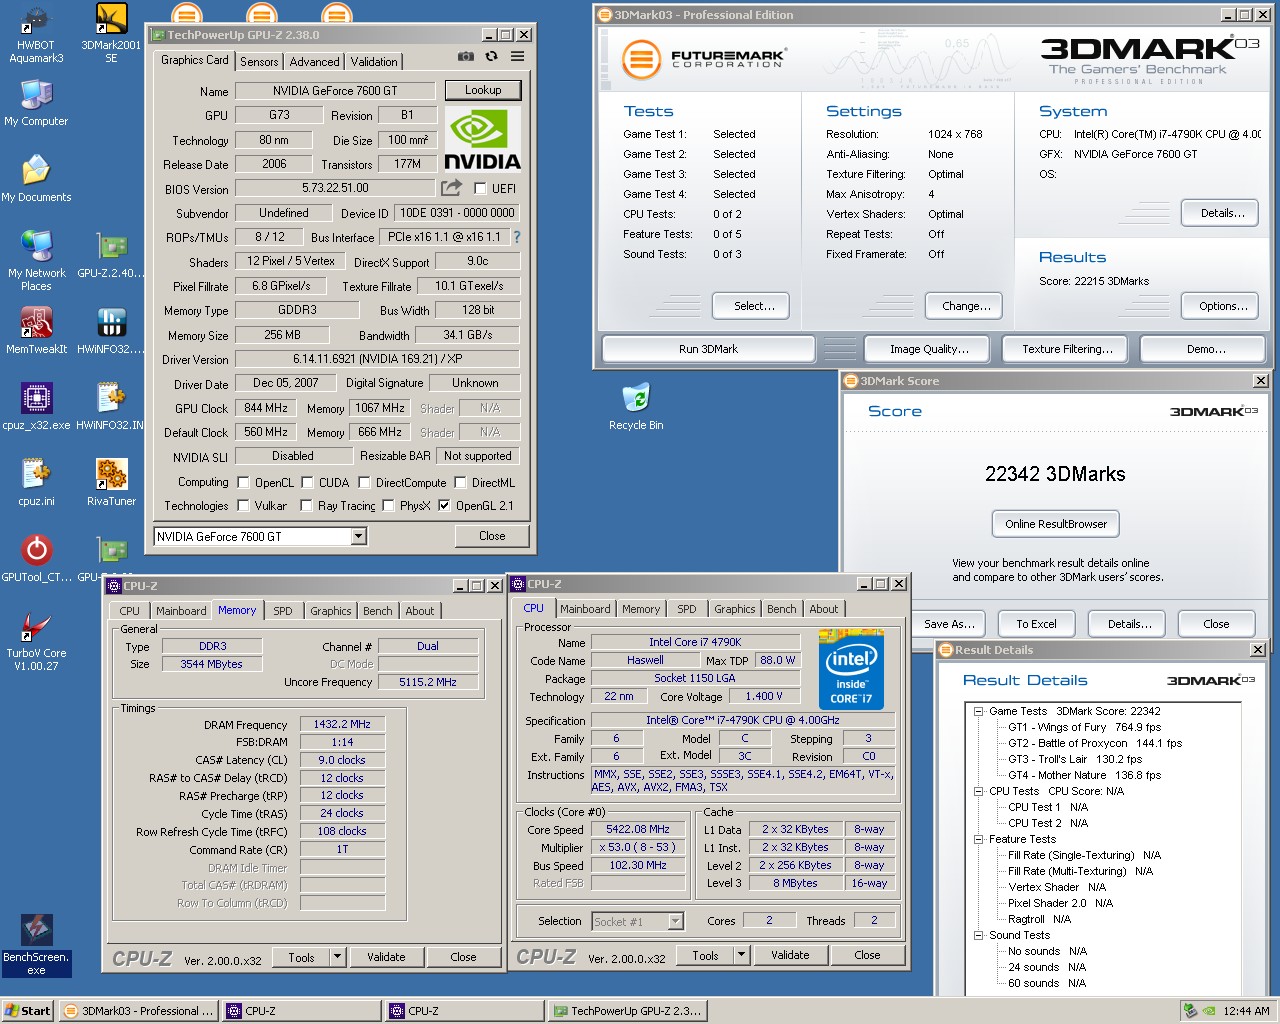
Task: Click the DRAM Frequency value 1432.2 MHz
Action: (x=342, y=724)
